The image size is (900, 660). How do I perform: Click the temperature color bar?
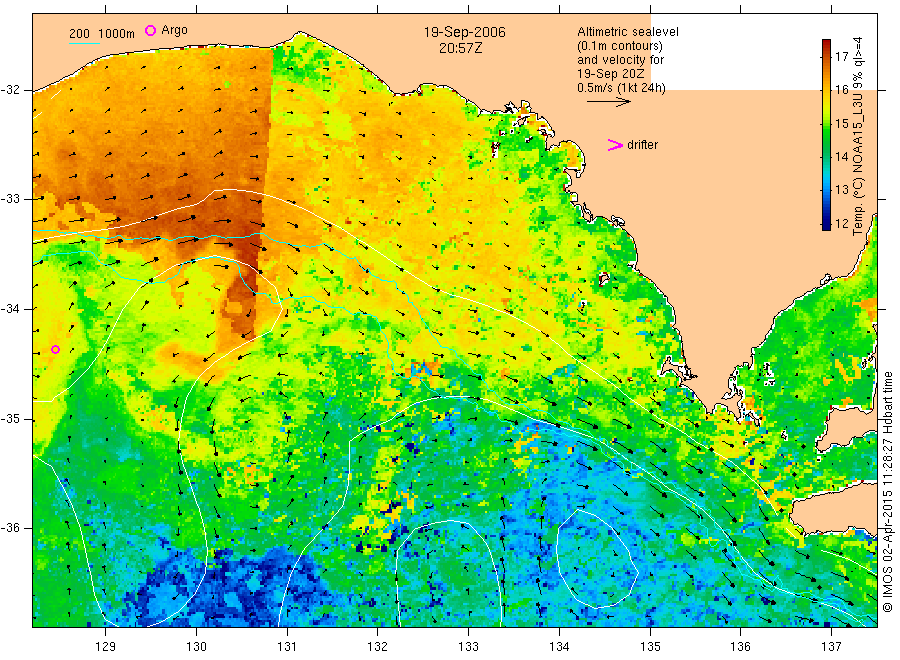point(826,135)
